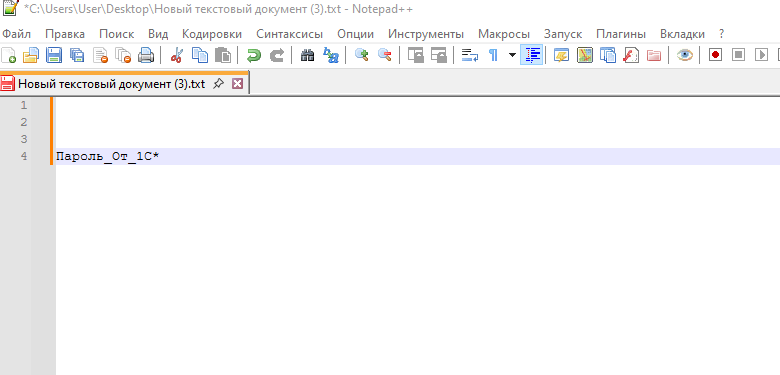This screenshot has width=780, height=375.
Task: Toggle synchronized vertical scrolling icon
Action: coord(415,55)
